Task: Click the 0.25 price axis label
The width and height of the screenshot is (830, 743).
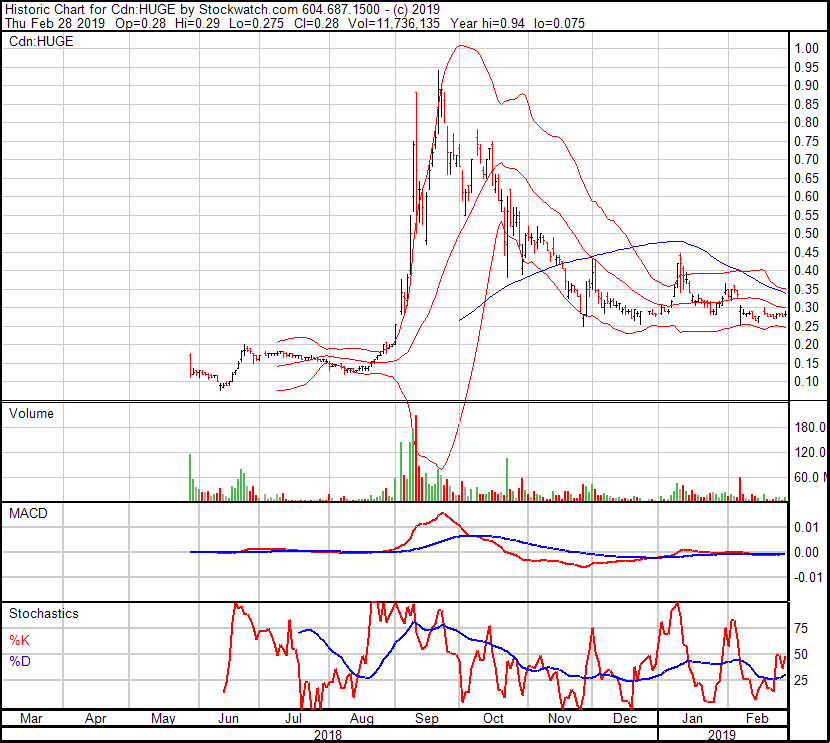Action: 807,327
